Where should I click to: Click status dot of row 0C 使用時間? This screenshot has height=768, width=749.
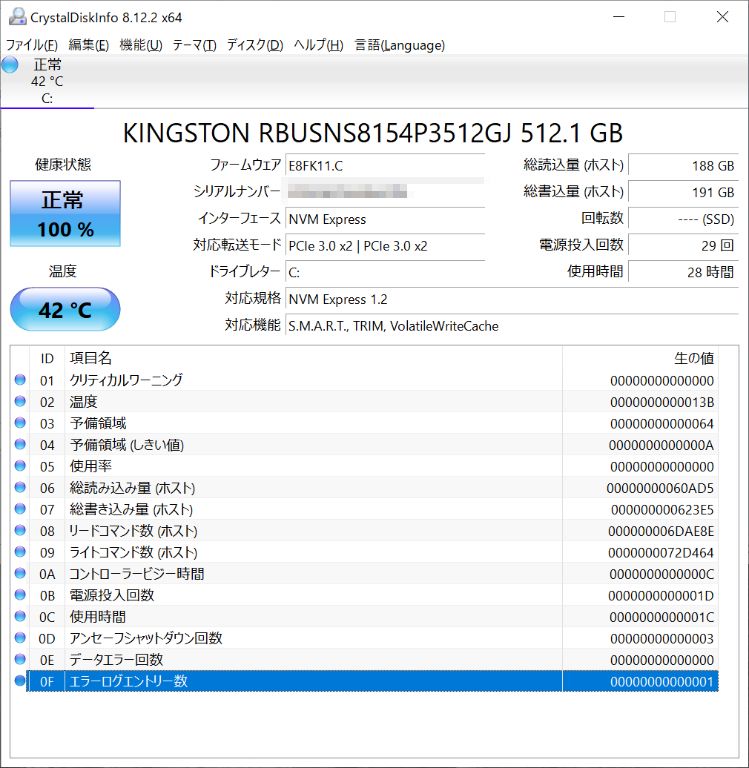pyautogui.click(x=20, y=616)
